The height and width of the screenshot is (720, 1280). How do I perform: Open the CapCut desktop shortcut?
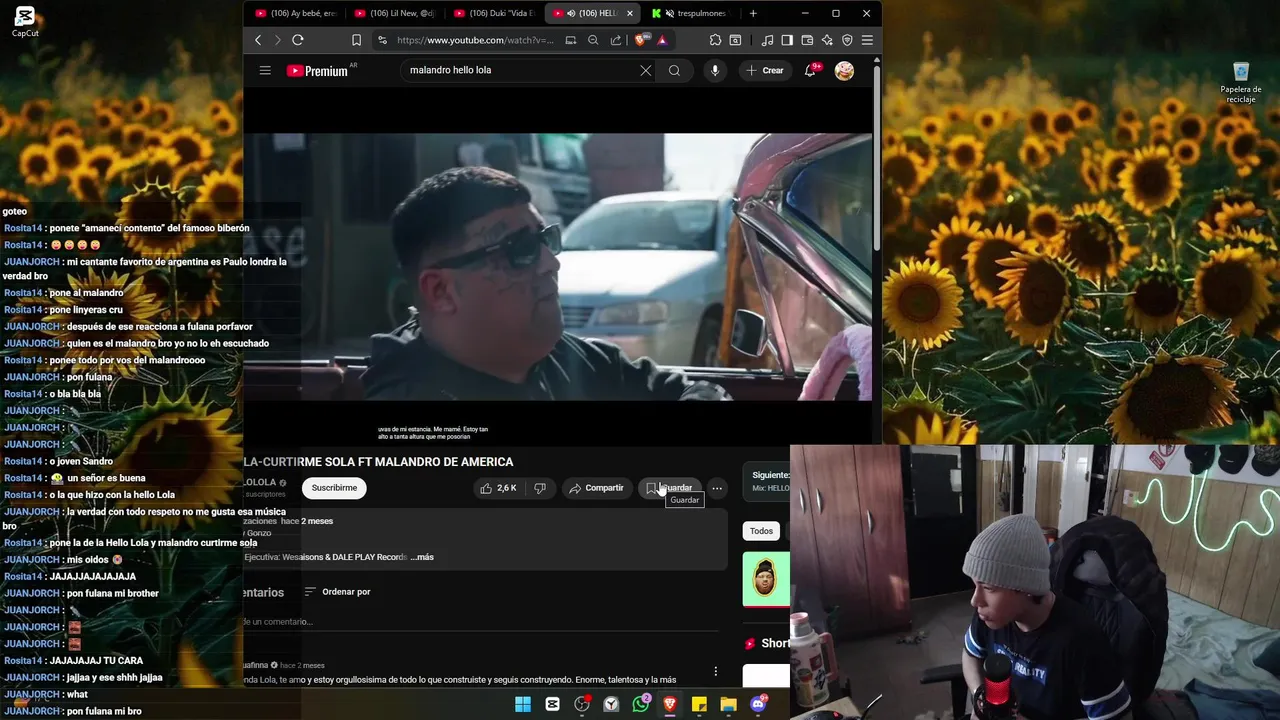click(x=25, y=21)
